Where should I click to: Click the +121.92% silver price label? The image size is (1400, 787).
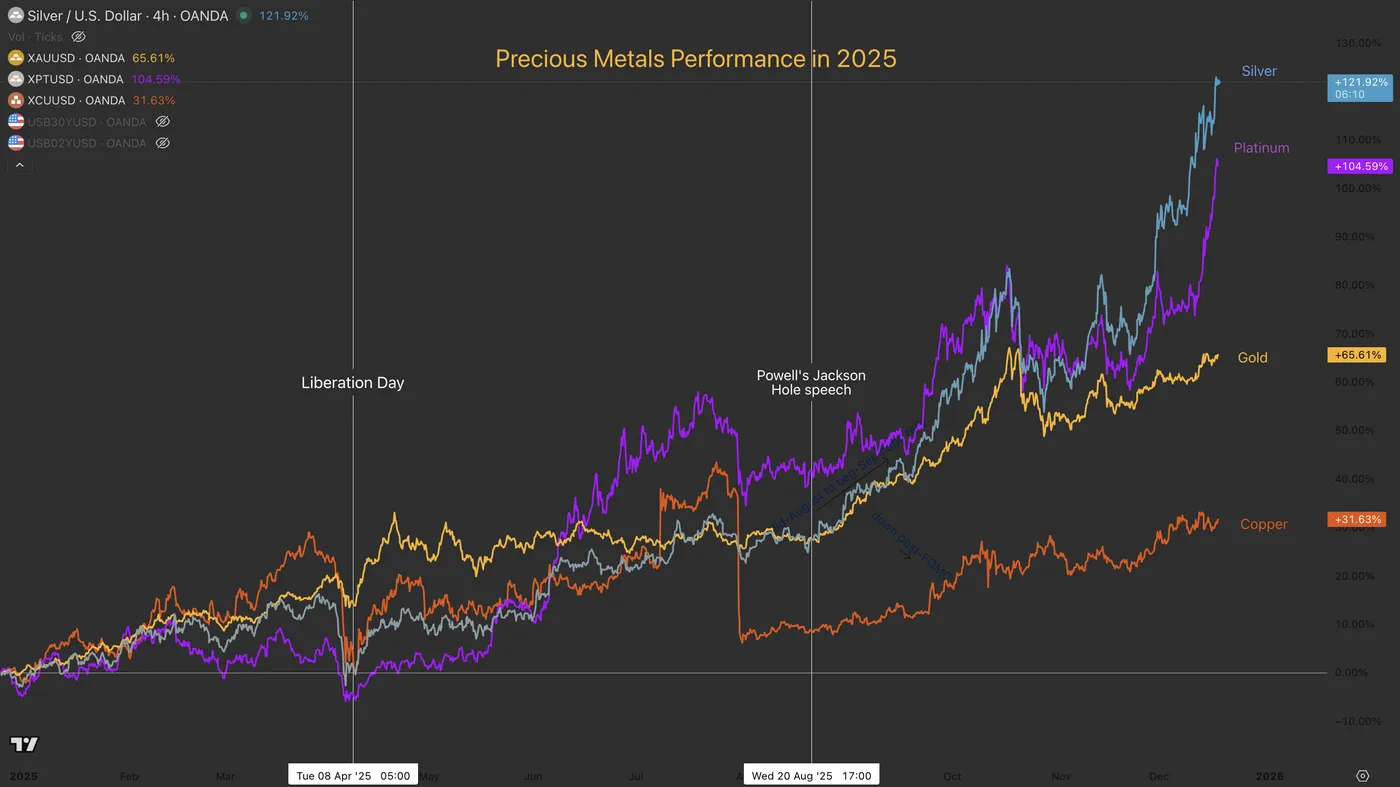click(x=1359, y=82)
